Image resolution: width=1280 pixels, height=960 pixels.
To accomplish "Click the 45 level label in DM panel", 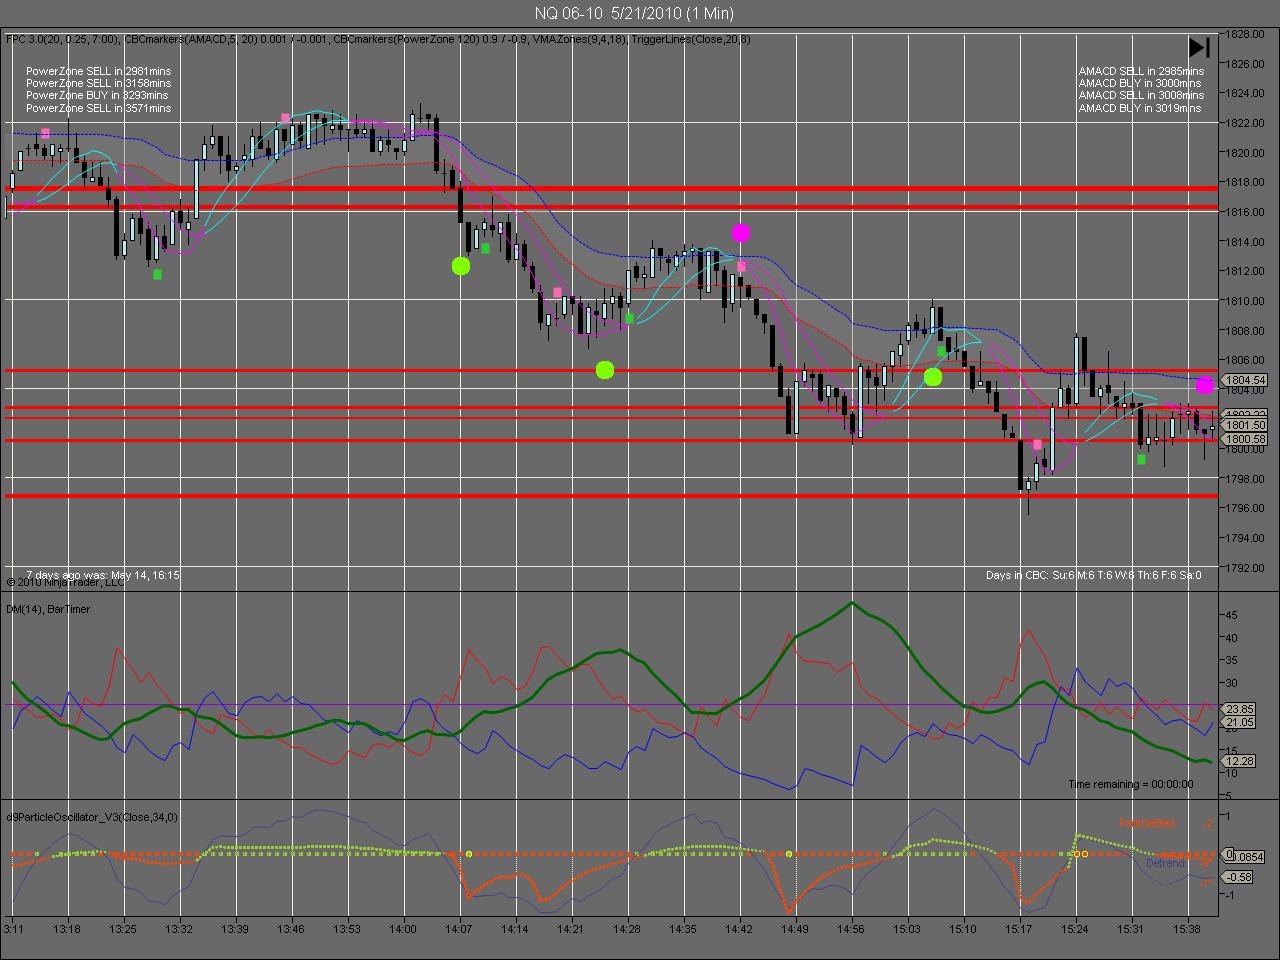I will (x=1233, y=615).
